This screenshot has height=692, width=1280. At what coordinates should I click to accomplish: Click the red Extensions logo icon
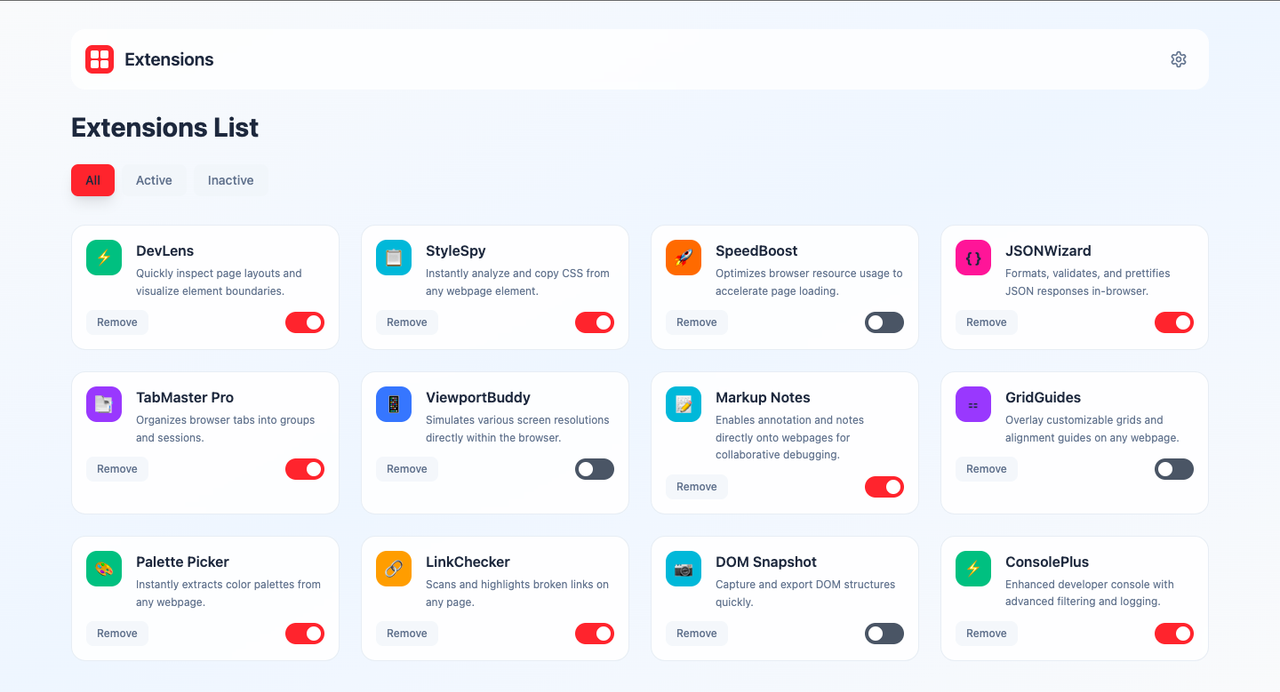pos(99,59)
